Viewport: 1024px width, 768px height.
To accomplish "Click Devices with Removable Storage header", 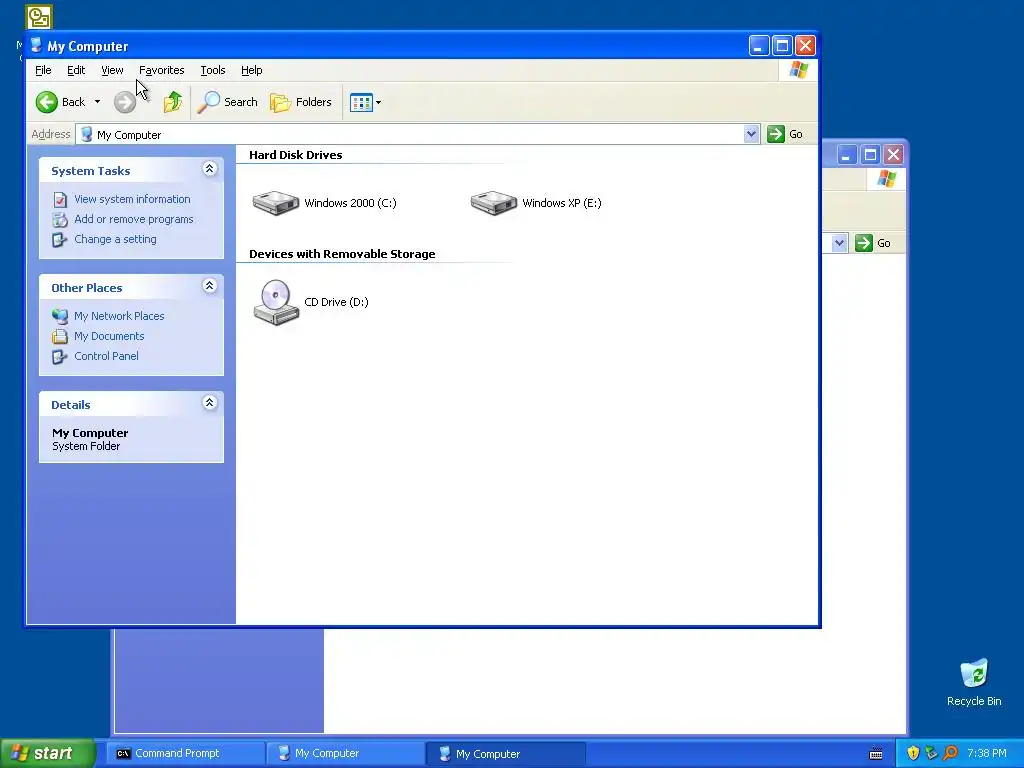I will (342, 254).
